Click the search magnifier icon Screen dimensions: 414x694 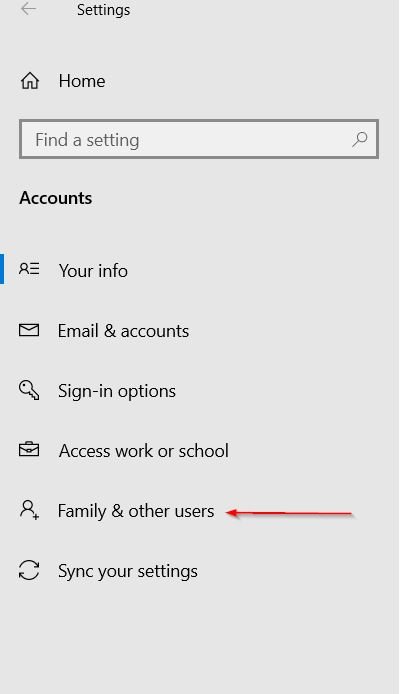360,139
